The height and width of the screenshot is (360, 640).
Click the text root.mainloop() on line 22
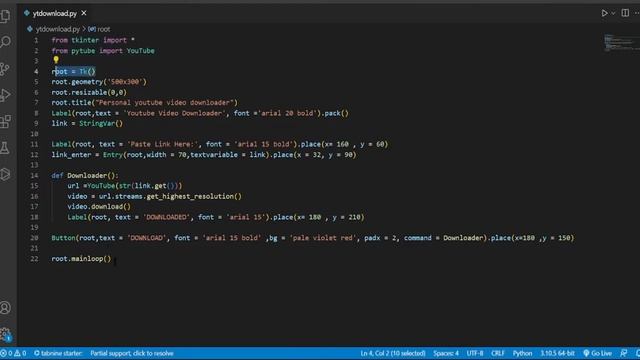pos(81,259)
